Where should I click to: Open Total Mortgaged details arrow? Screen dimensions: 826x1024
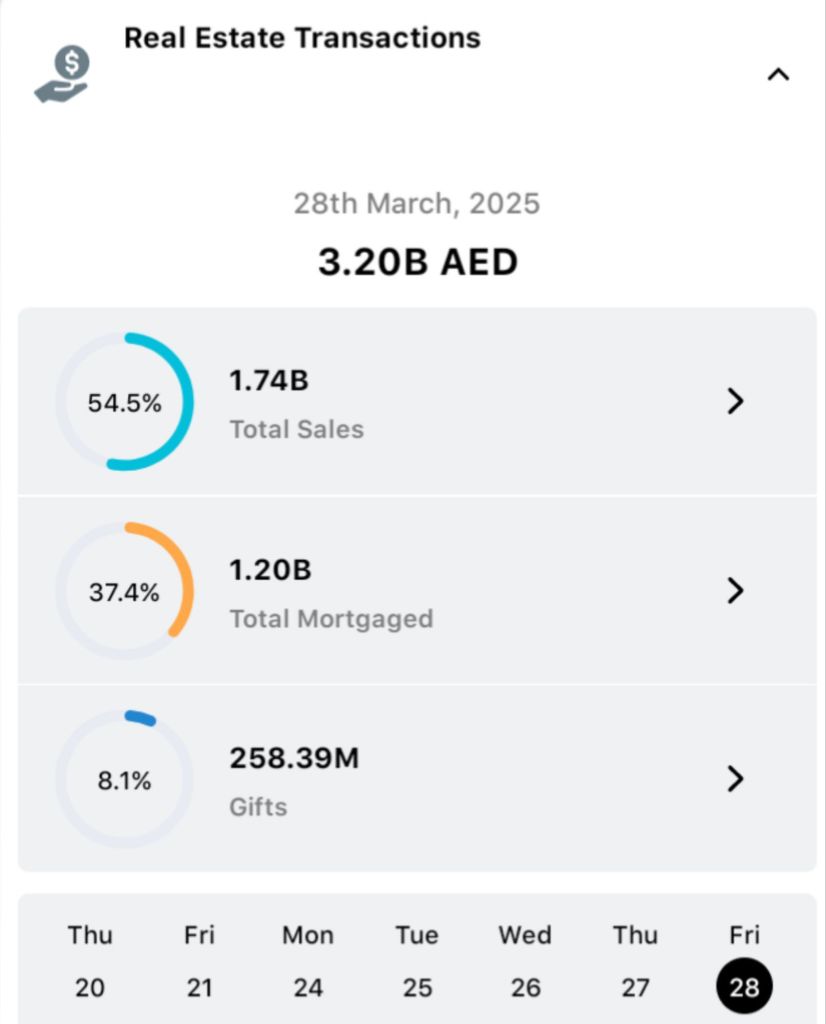pos(735,591)
